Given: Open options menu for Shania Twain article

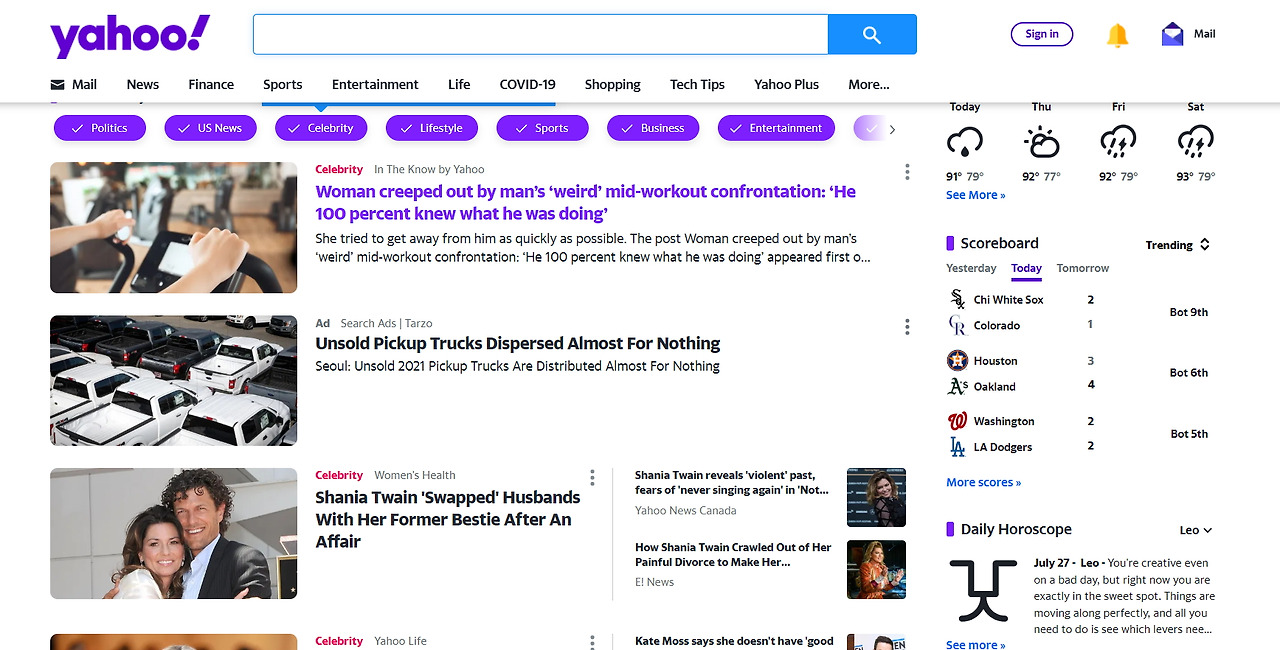Looking at the screenshot, I should click(592, 478).
